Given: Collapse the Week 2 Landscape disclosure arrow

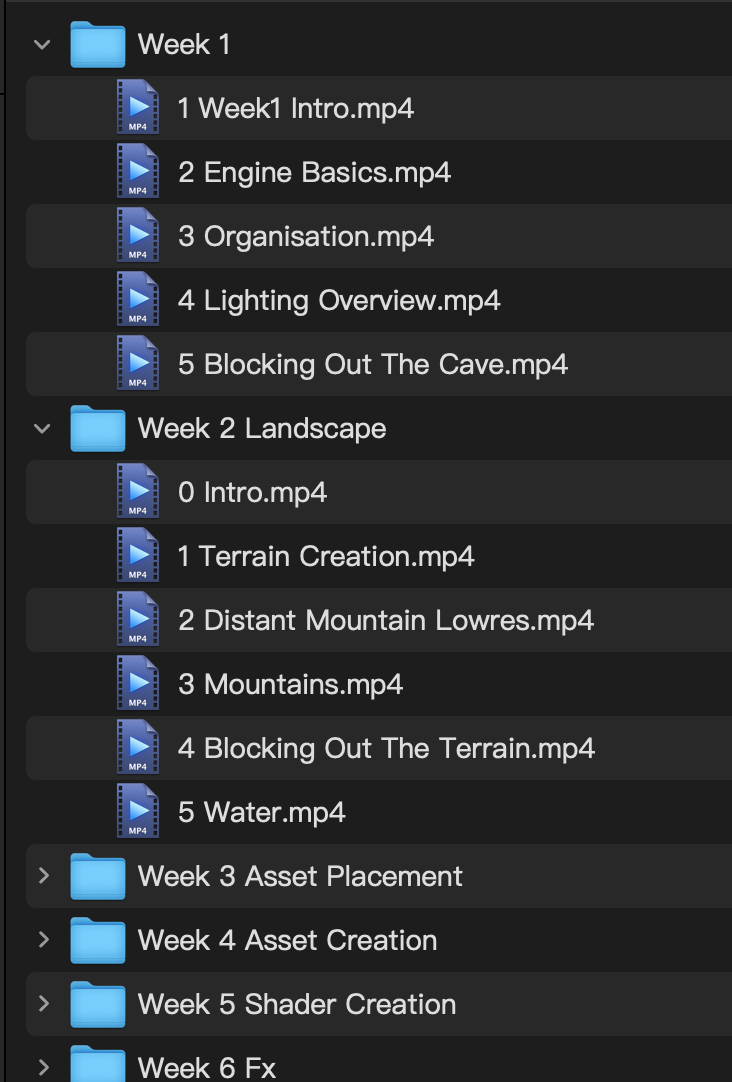Looking at the screenshot, I should pos(42,428).
